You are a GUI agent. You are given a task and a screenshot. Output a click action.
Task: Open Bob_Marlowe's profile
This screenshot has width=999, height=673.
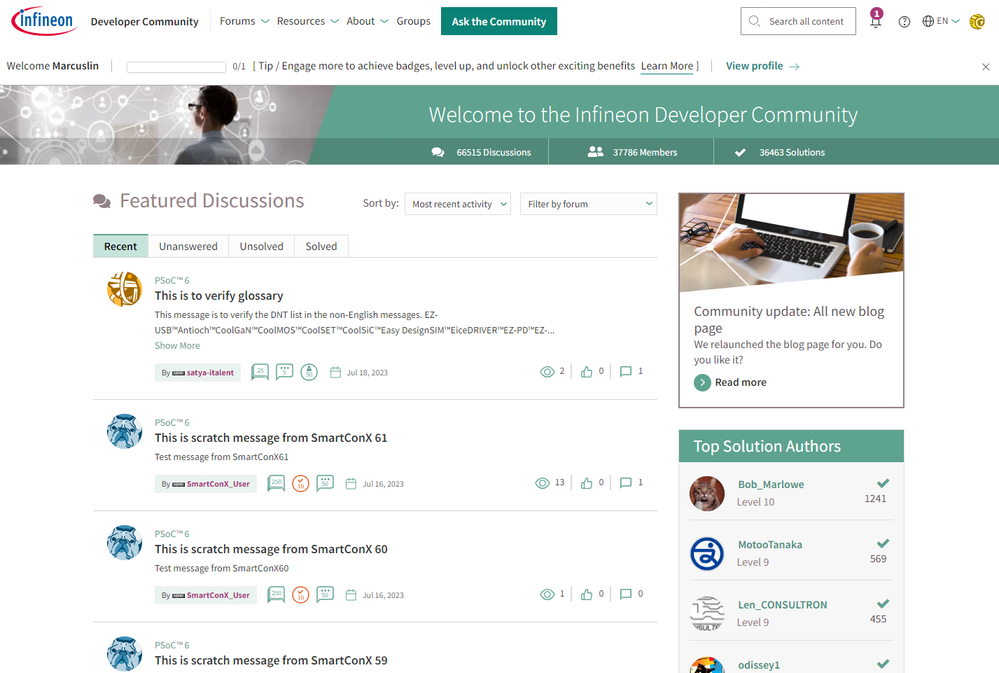771,484
